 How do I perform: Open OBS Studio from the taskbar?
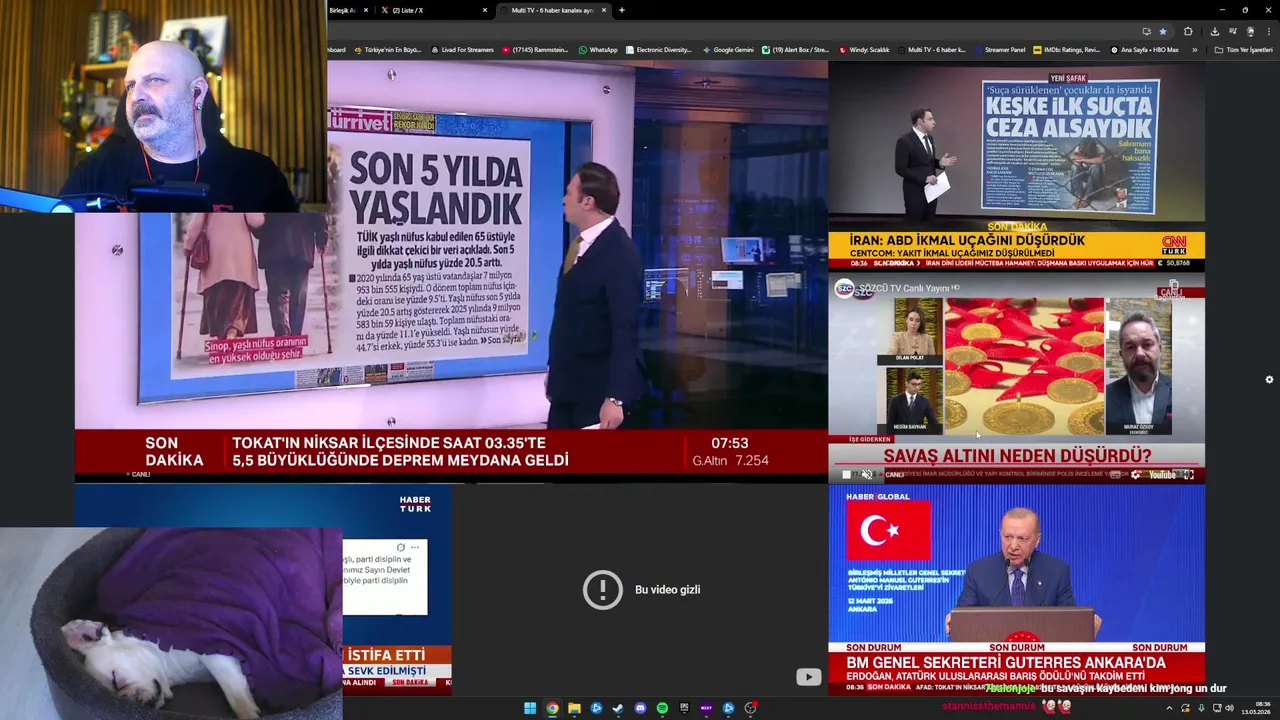pyautogui.click(x=750, y=708)
